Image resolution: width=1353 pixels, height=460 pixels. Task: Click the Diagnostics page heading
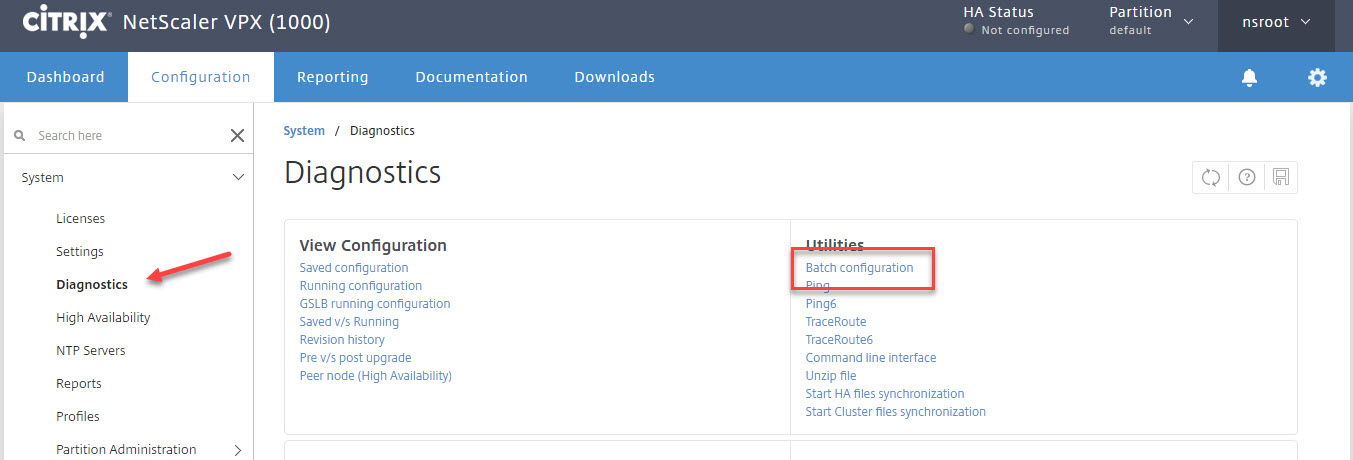[x=362, y=172]
